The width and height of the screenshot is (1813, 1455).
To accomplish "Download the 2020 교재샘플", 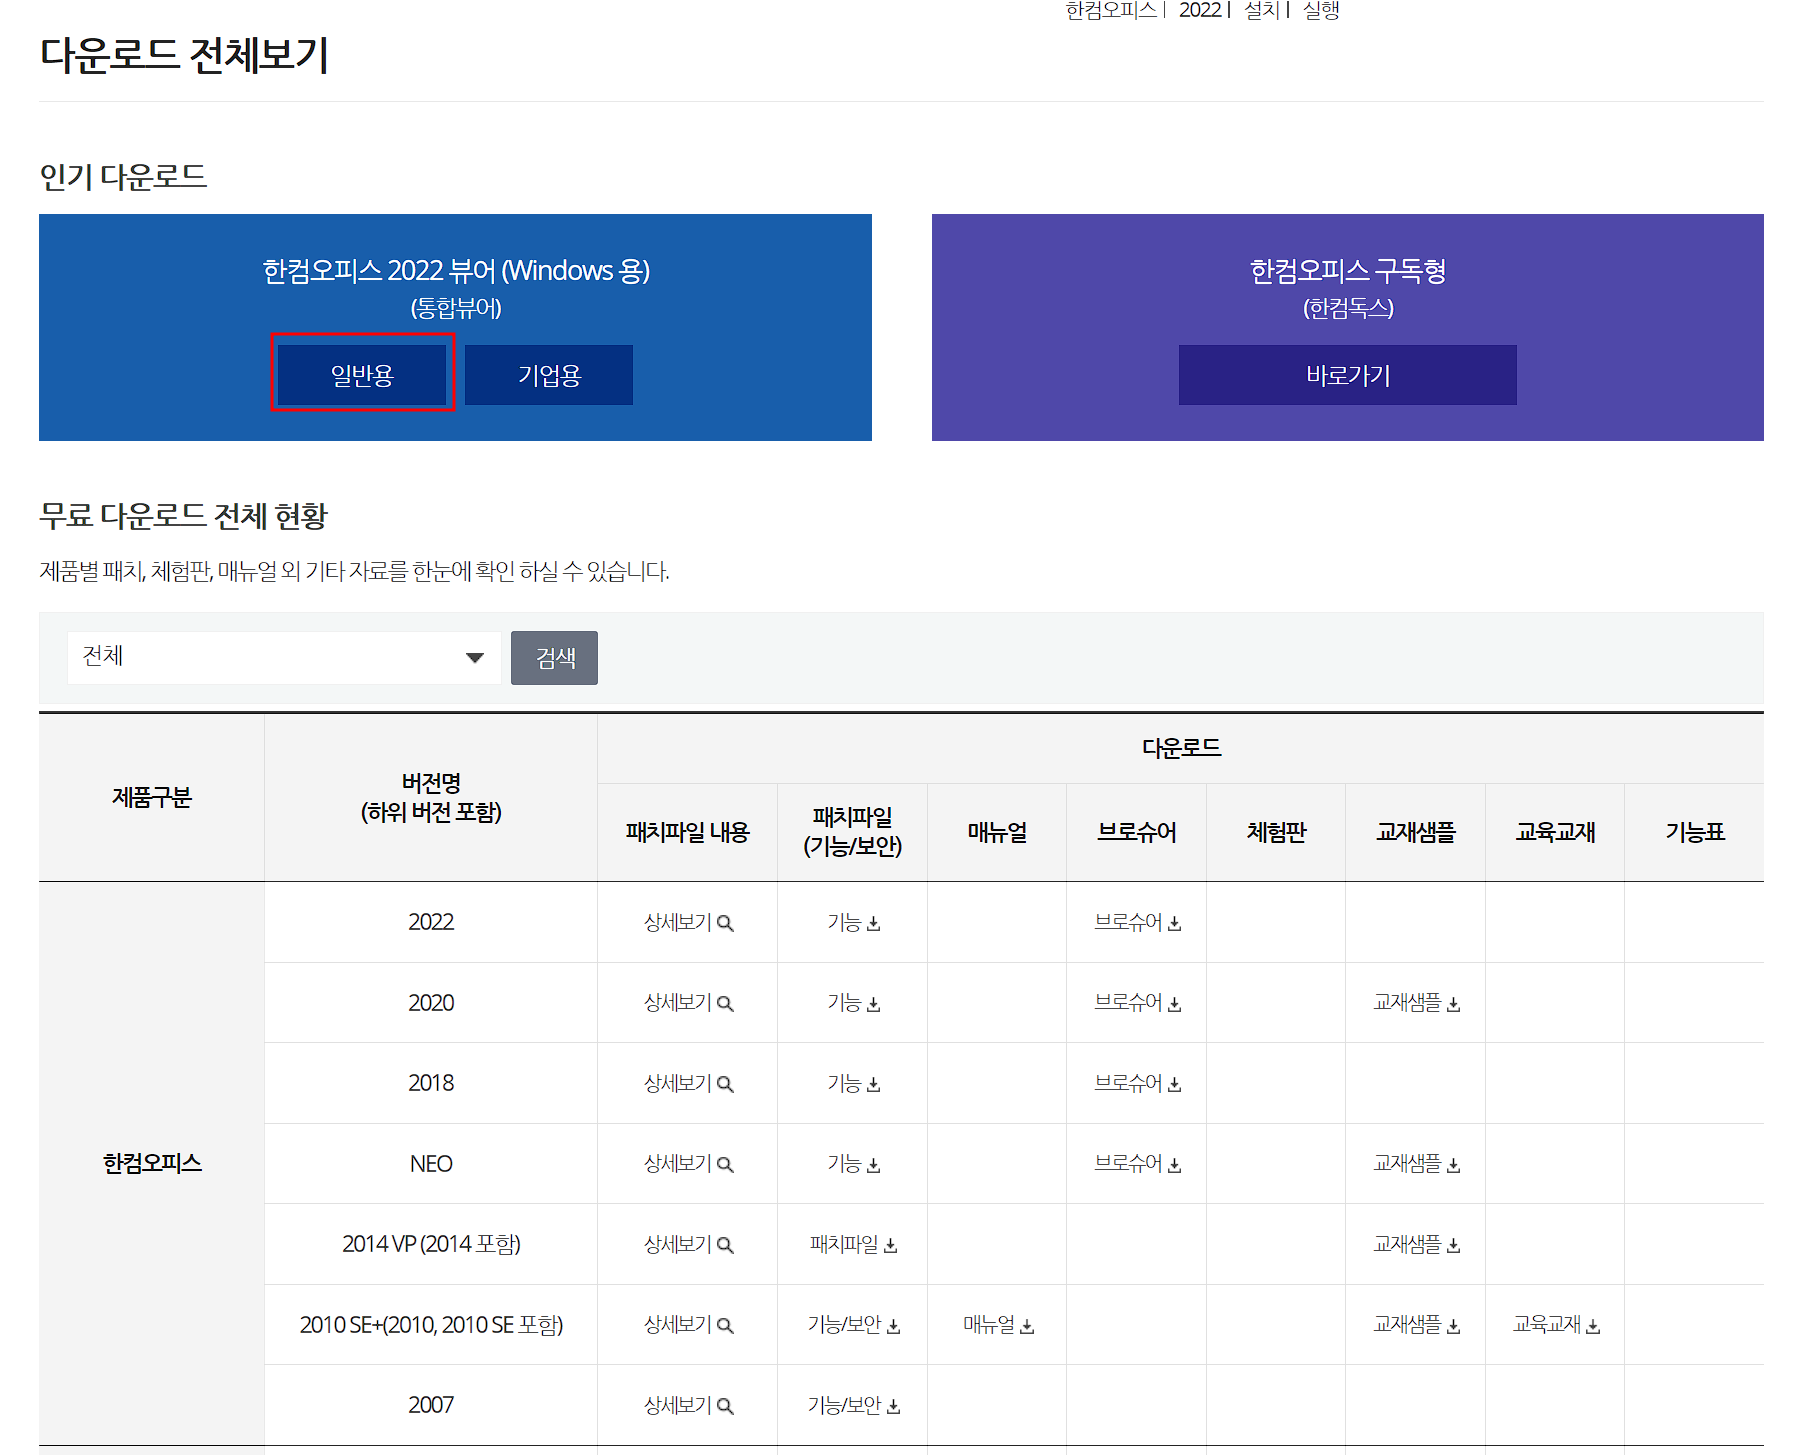I will (1414, 1003).
